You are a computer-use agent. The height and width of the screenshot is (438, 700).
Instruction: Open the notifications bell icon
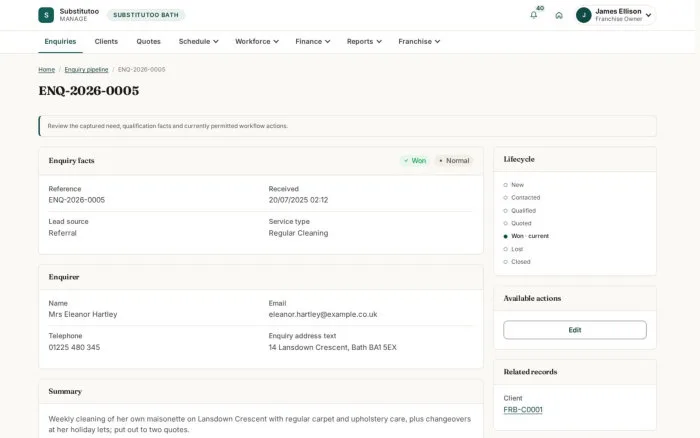click(x=533, y=15)
